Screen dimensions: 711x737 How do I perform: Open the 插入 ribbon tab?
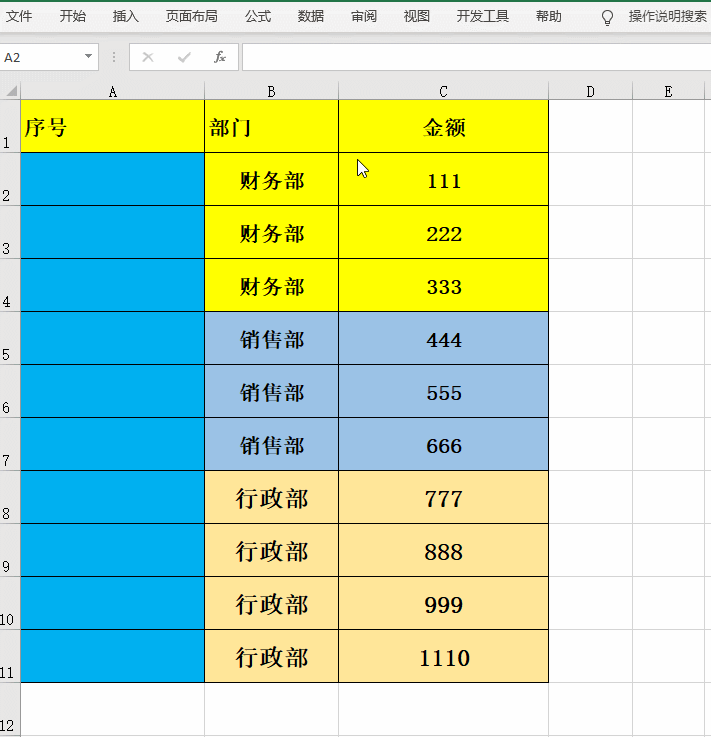[x=125, y=16]
